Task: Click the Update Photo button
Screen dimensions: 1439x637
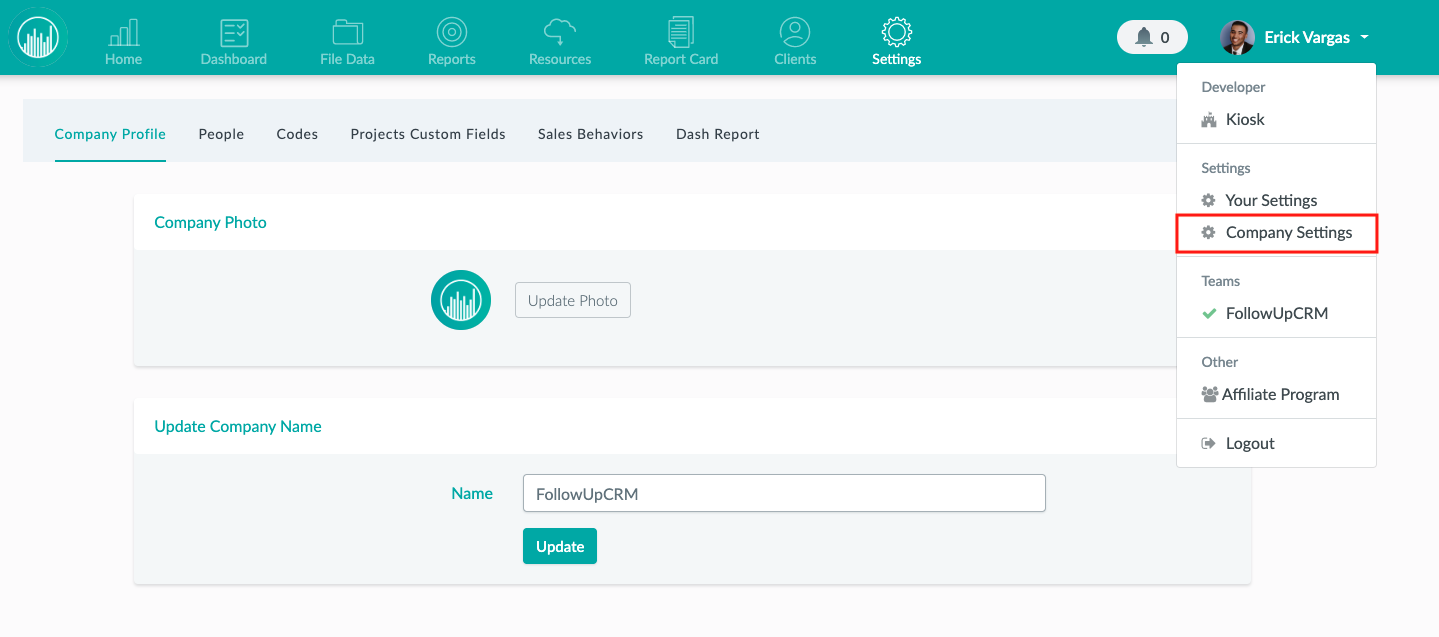Action: click(x=573, y=300)
